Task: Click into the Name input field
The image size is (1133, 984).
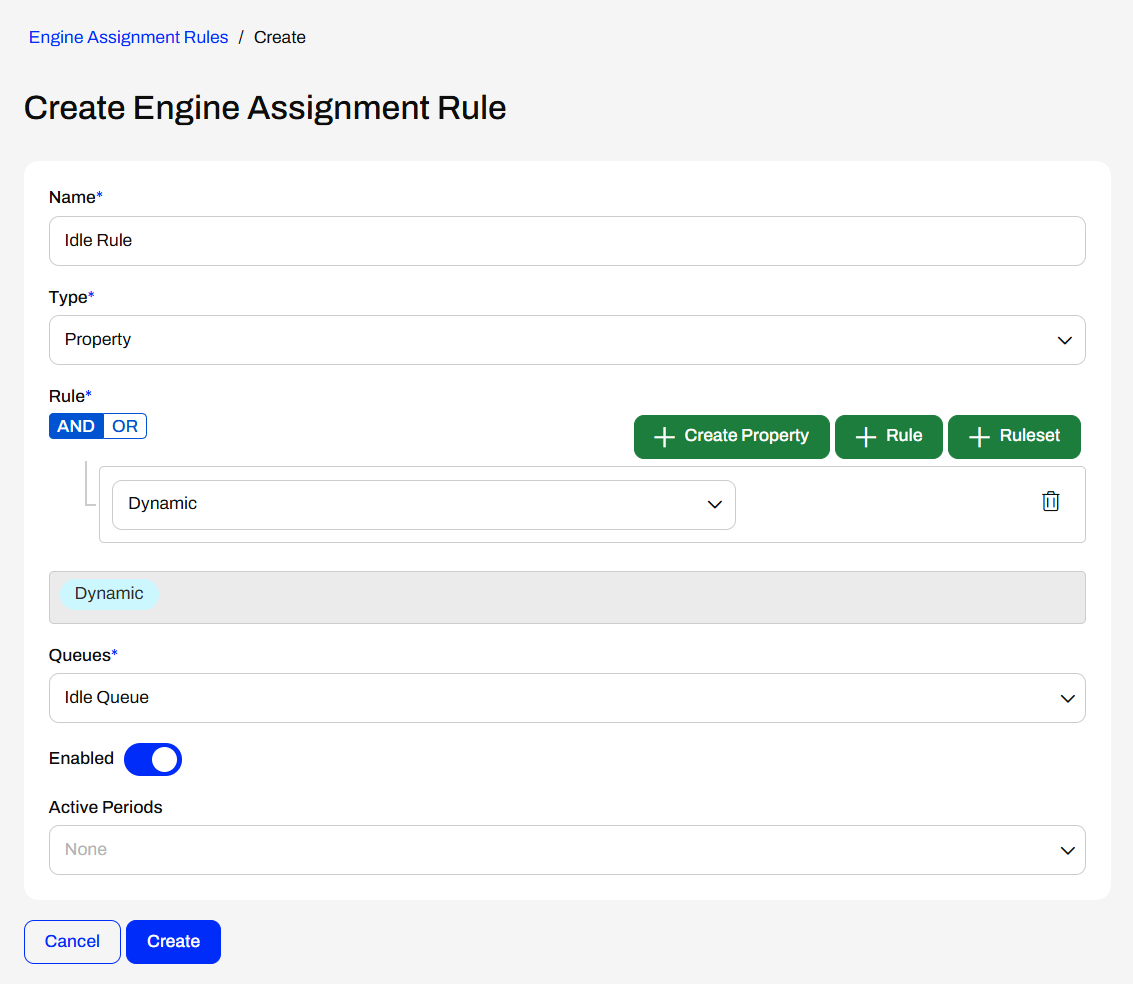Action: point(567,241)
